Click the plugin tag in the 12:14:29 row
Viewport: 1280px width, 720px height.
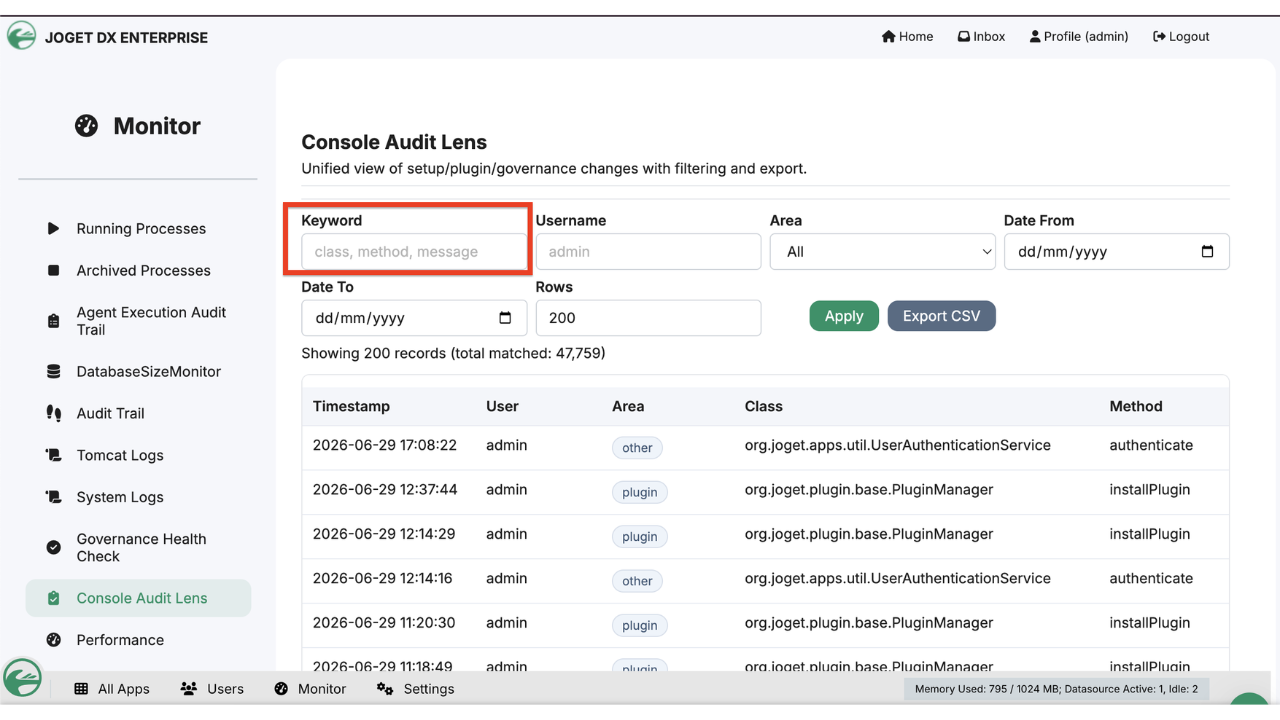(x=640, y=537)
